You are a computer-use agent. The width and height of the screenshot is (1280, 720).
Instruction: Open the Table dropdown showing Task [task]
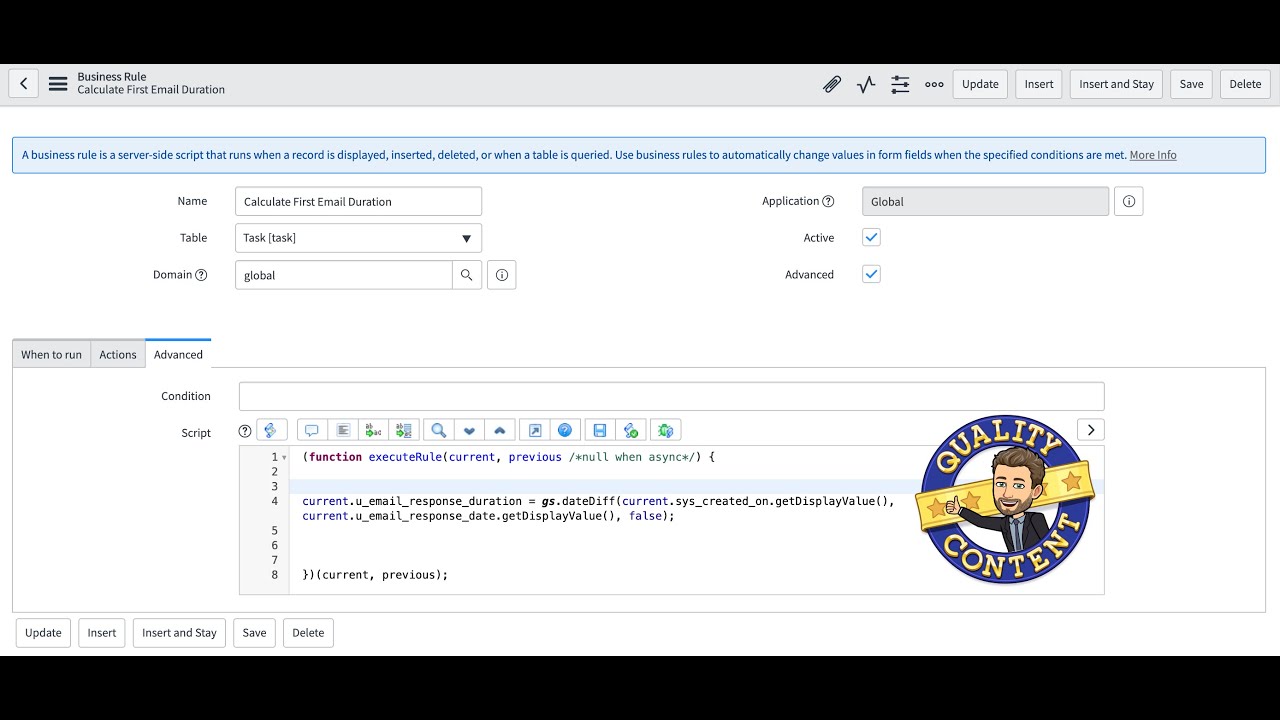466,238
